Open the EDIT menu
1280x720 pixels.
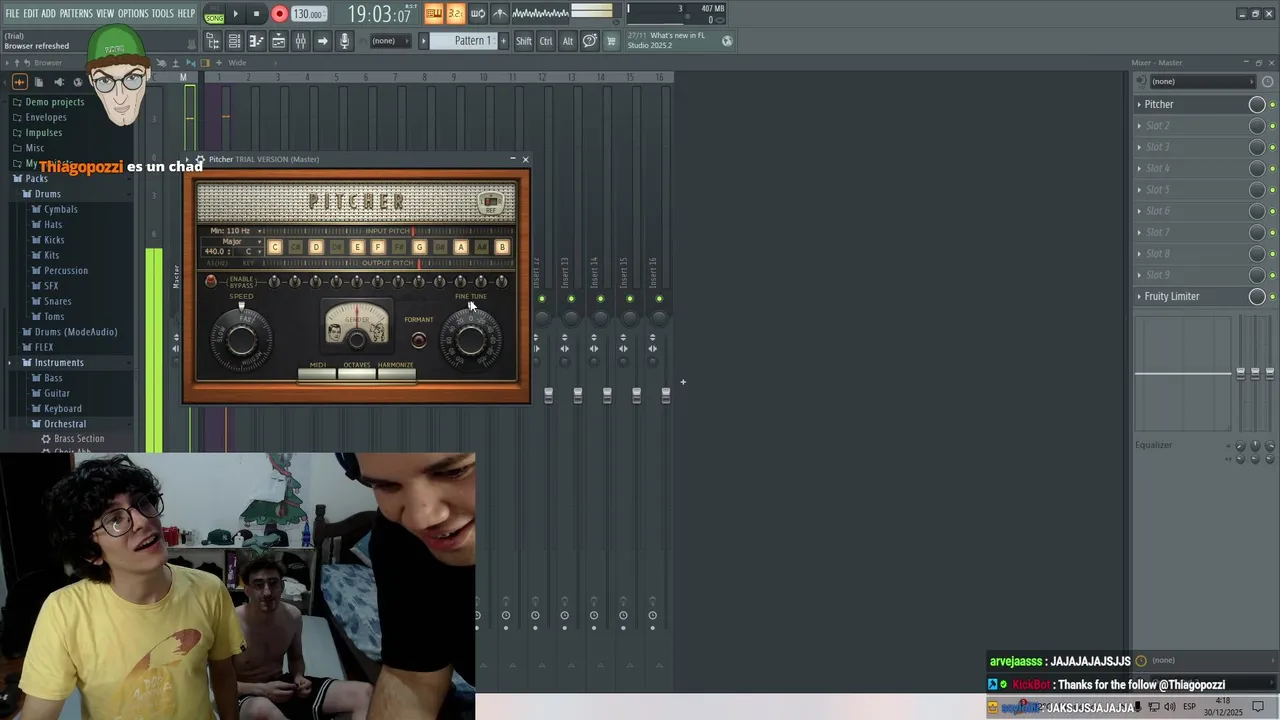(31, 14)
